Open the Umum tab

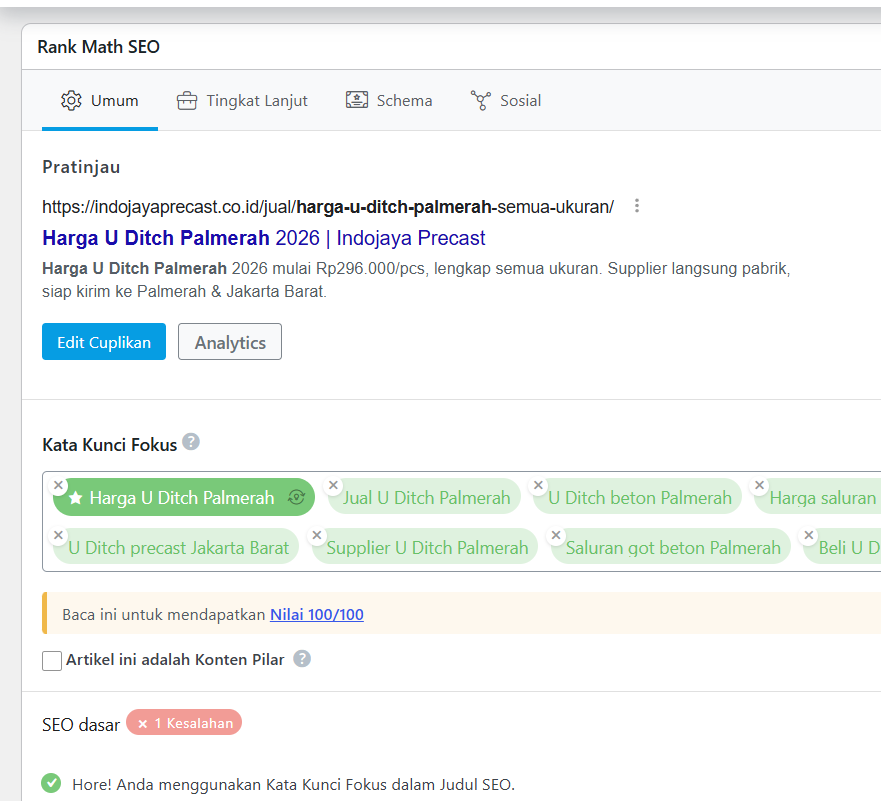[x=100, y=101]
